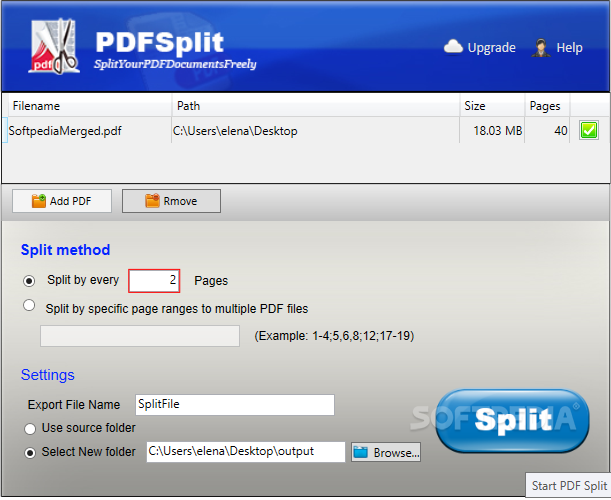Screen dimensions: 611x500
Task: Click the pages-per-split number field
Action: click(x=154, y=281)
